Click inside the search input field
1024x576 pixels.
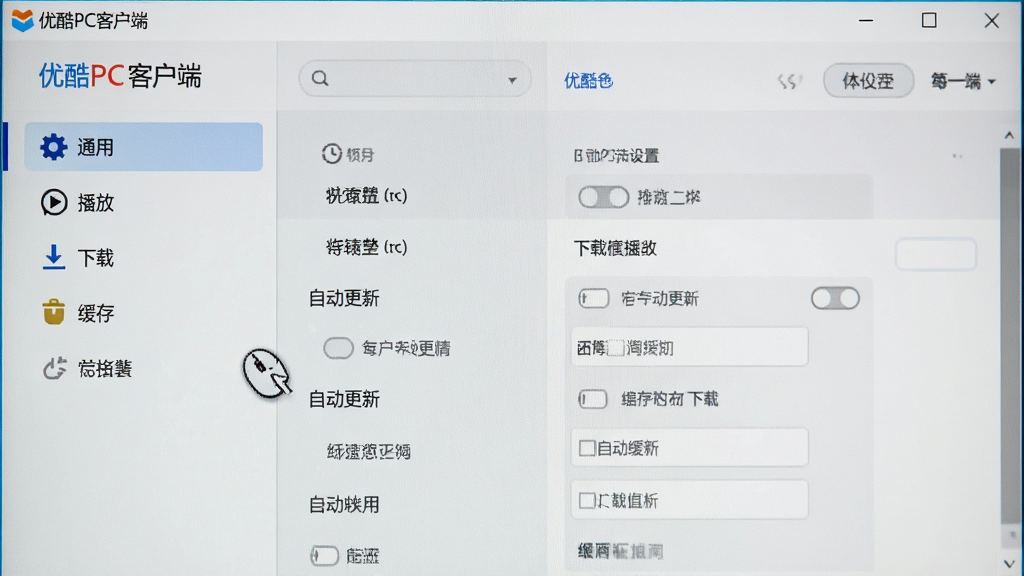tap(415, 79)
